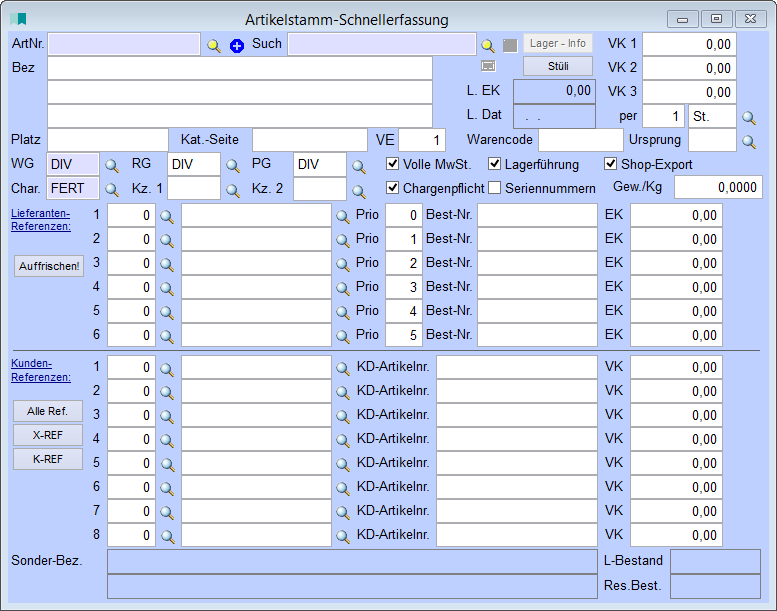Uncheck the Volle MwSt. checkbox
The image size is (777, 611).
pos(393,164)
